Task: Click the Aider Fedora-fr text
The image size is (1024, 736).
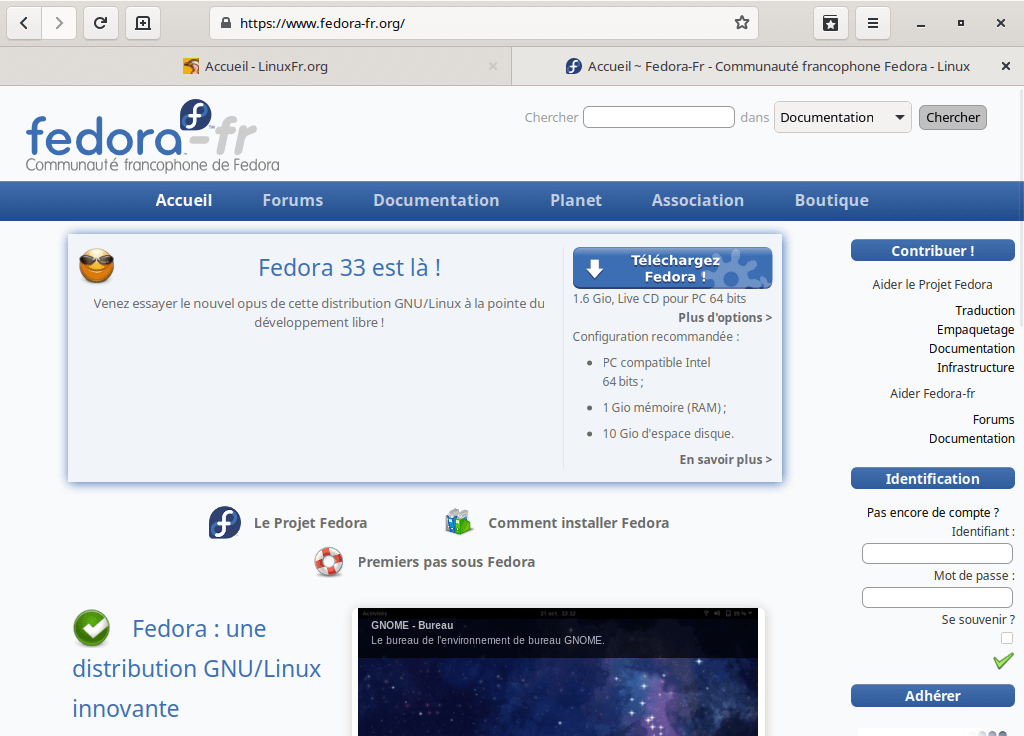Action: [x=933, y=394]
